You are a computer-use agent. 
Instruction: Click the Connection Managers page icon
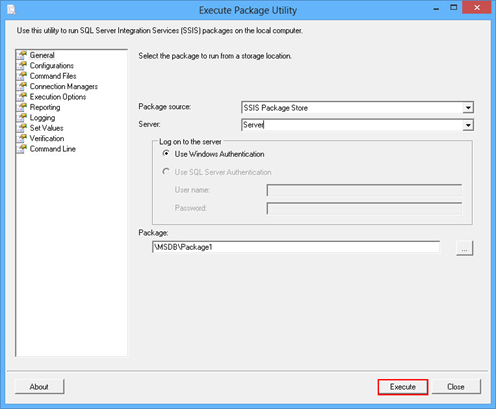coord(22,86)
